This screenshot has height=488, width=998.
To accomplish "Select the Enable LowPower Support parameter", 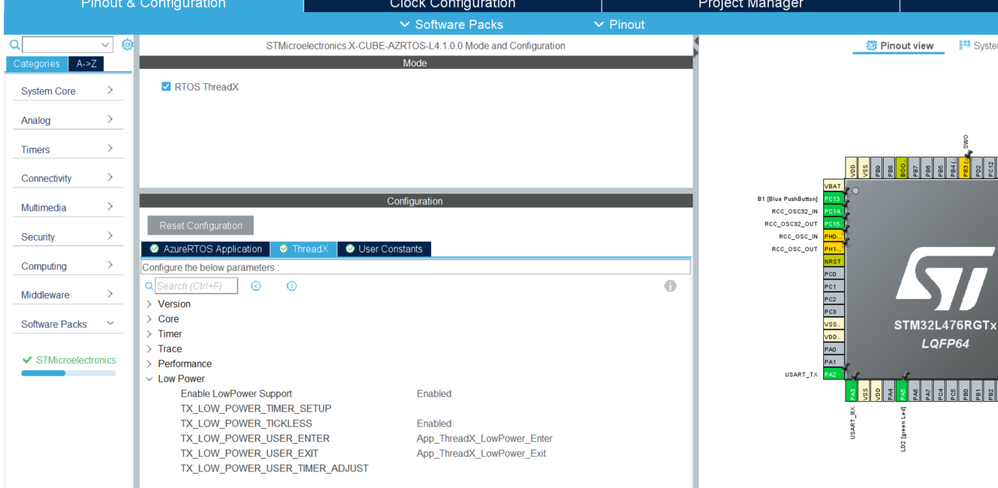I will pyautogui.click(x=236, y=394).
